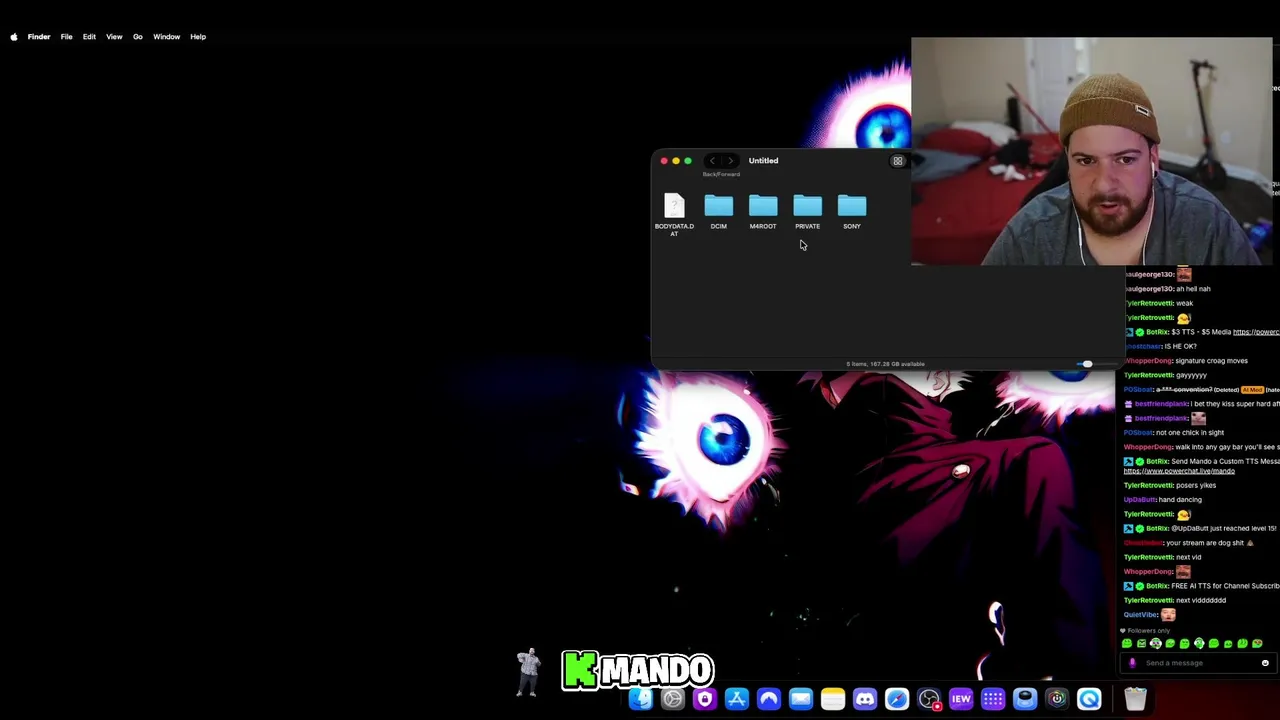Open NordVPN from the dock
The image size is (1280, 720).
pos(769,699)
